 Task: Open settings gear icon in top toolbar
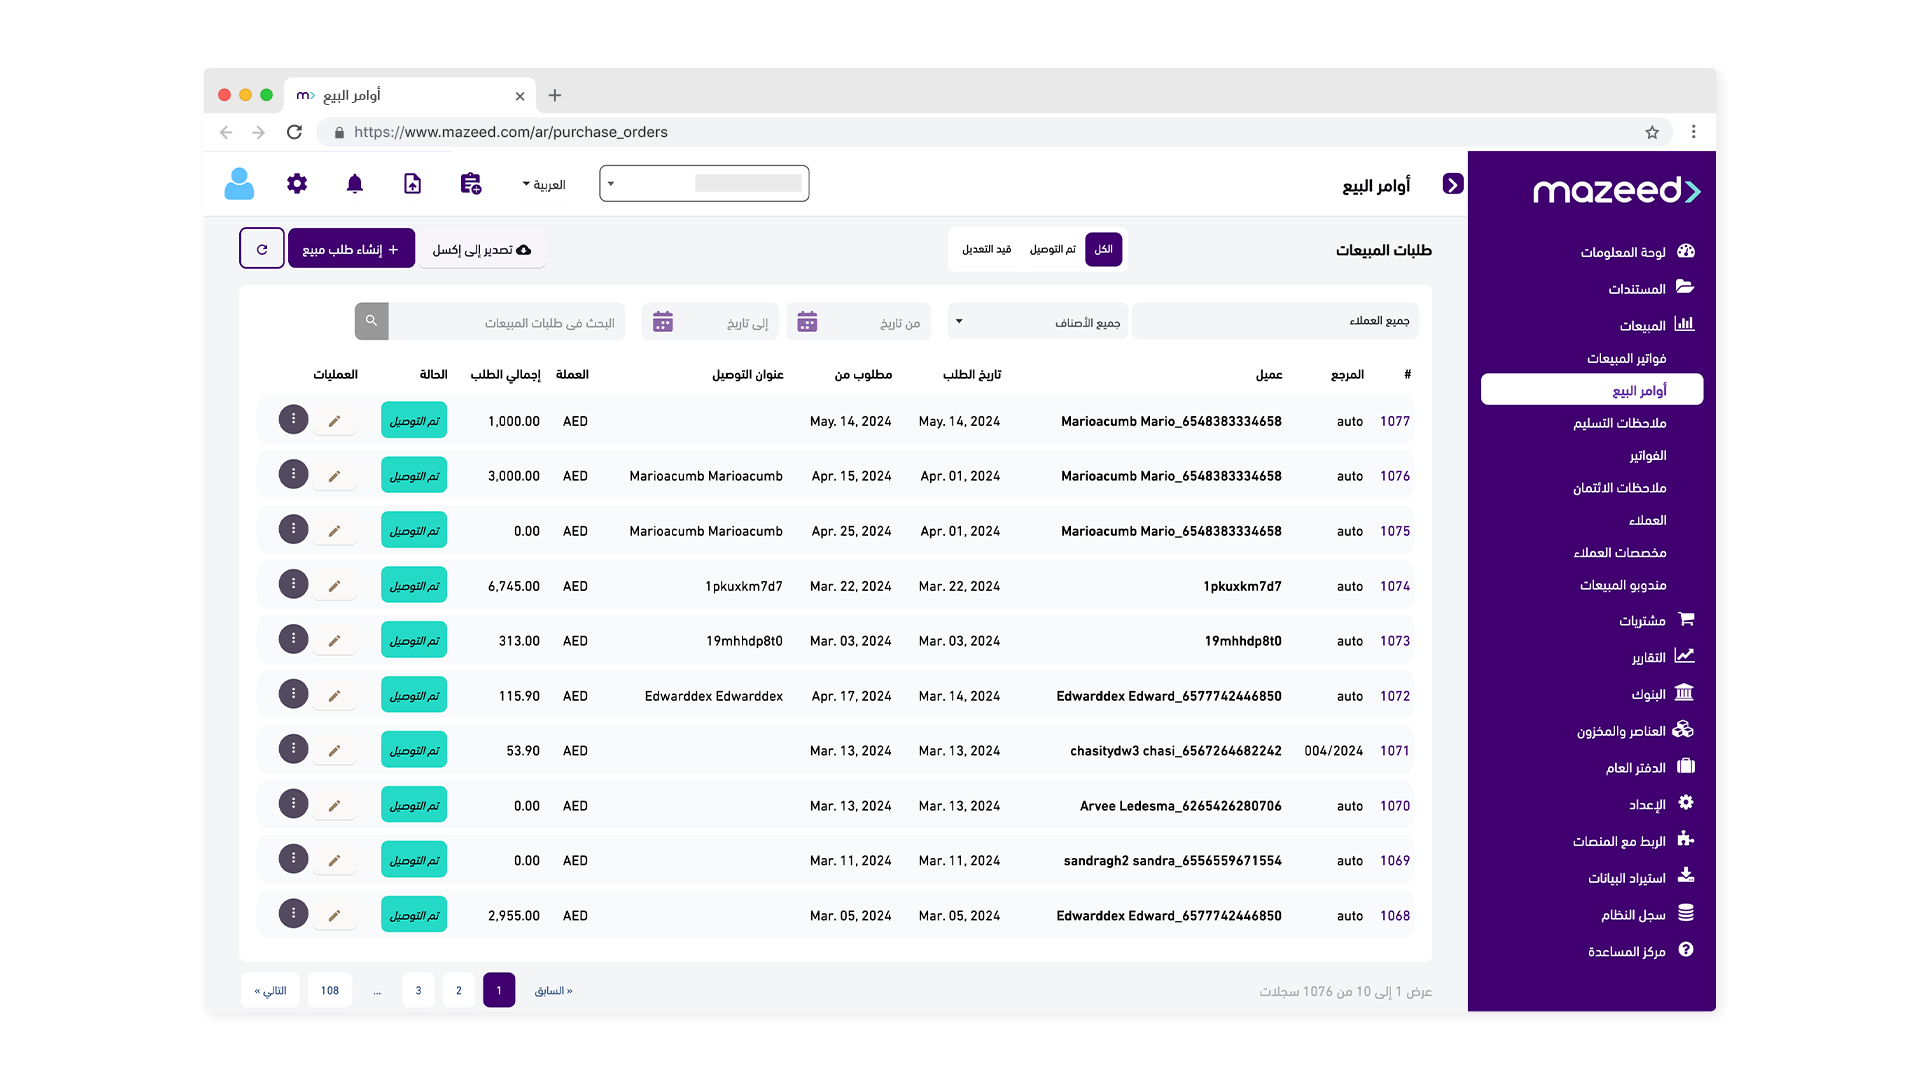pyautogui.click(x=297, y=184)
